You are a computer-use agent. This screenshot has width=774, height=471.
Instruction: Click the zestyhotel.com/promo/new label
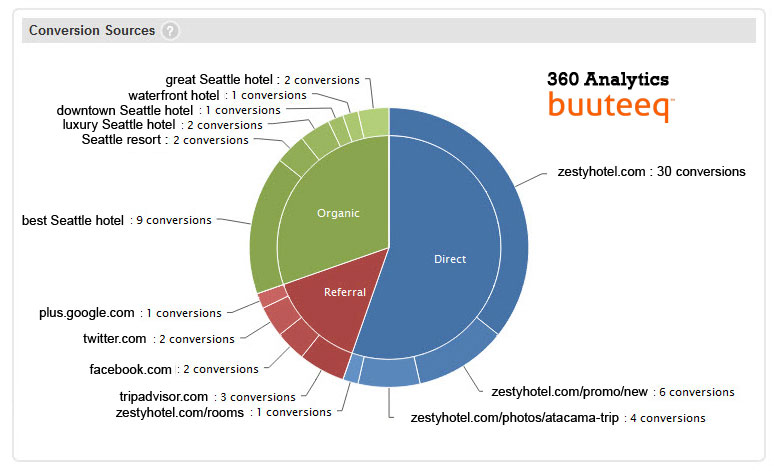(613, 392)
